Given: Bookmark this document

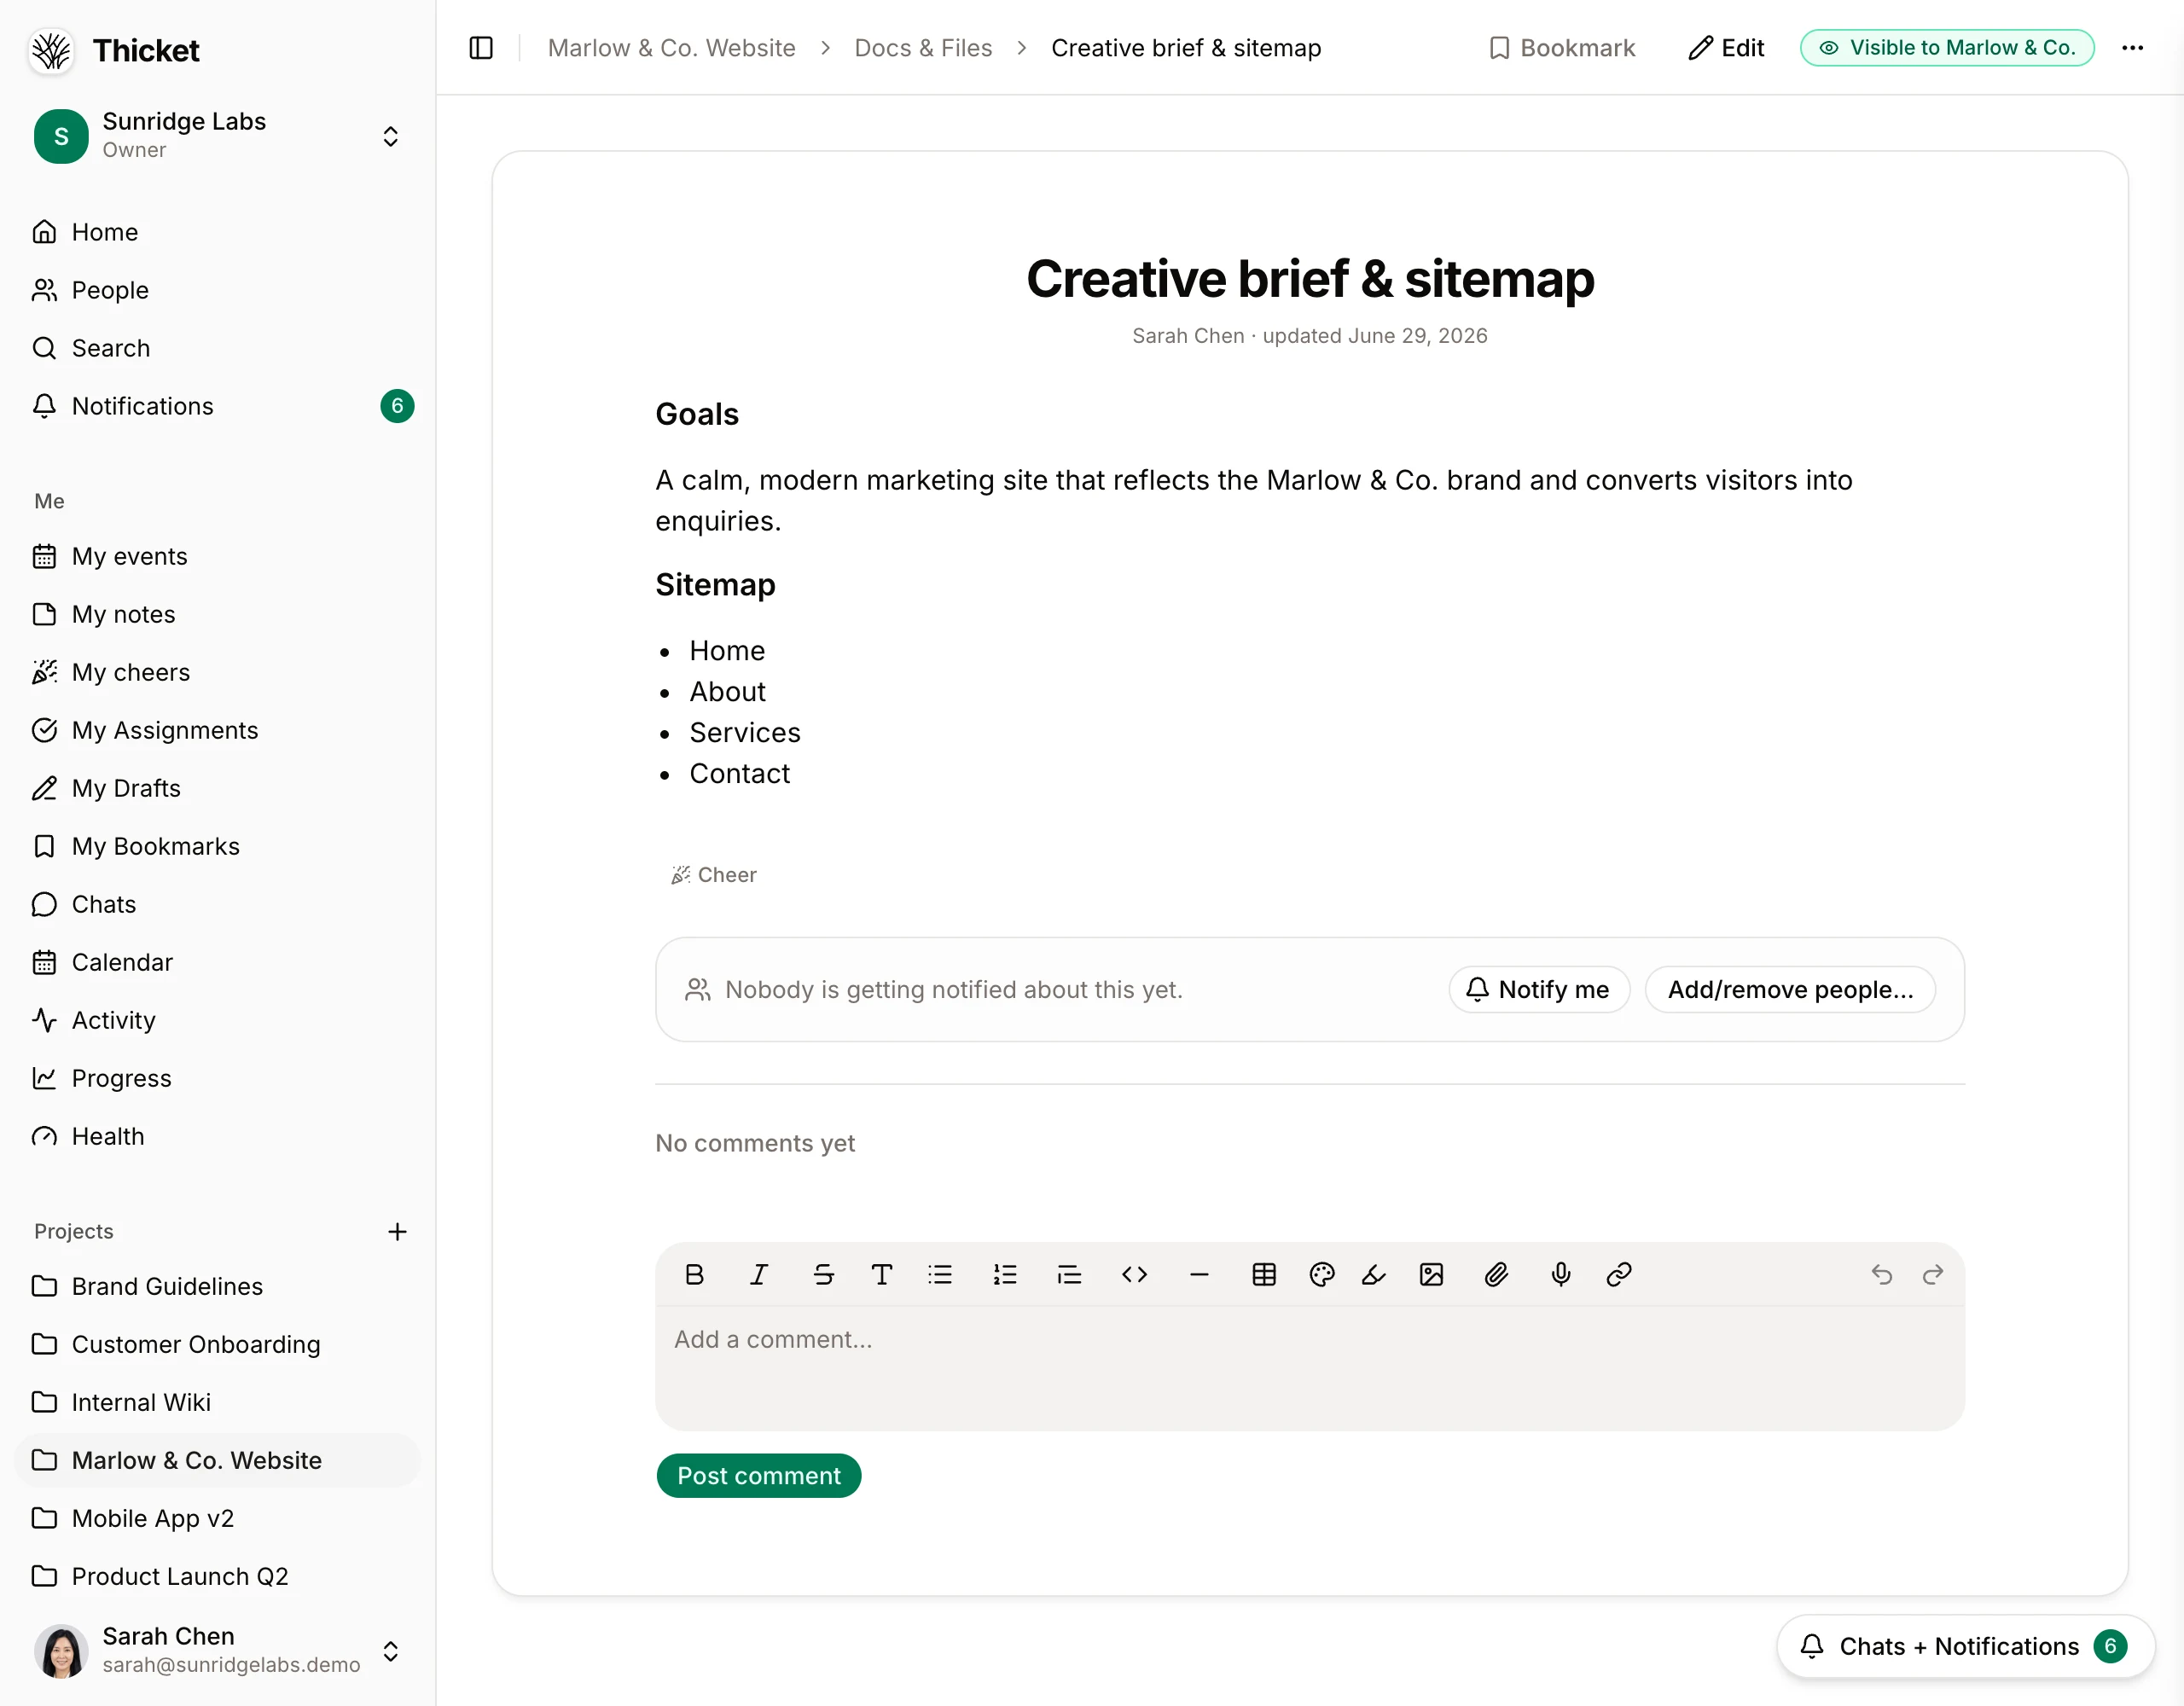Looking at the screenshot, I should [x=1561, y=48].
